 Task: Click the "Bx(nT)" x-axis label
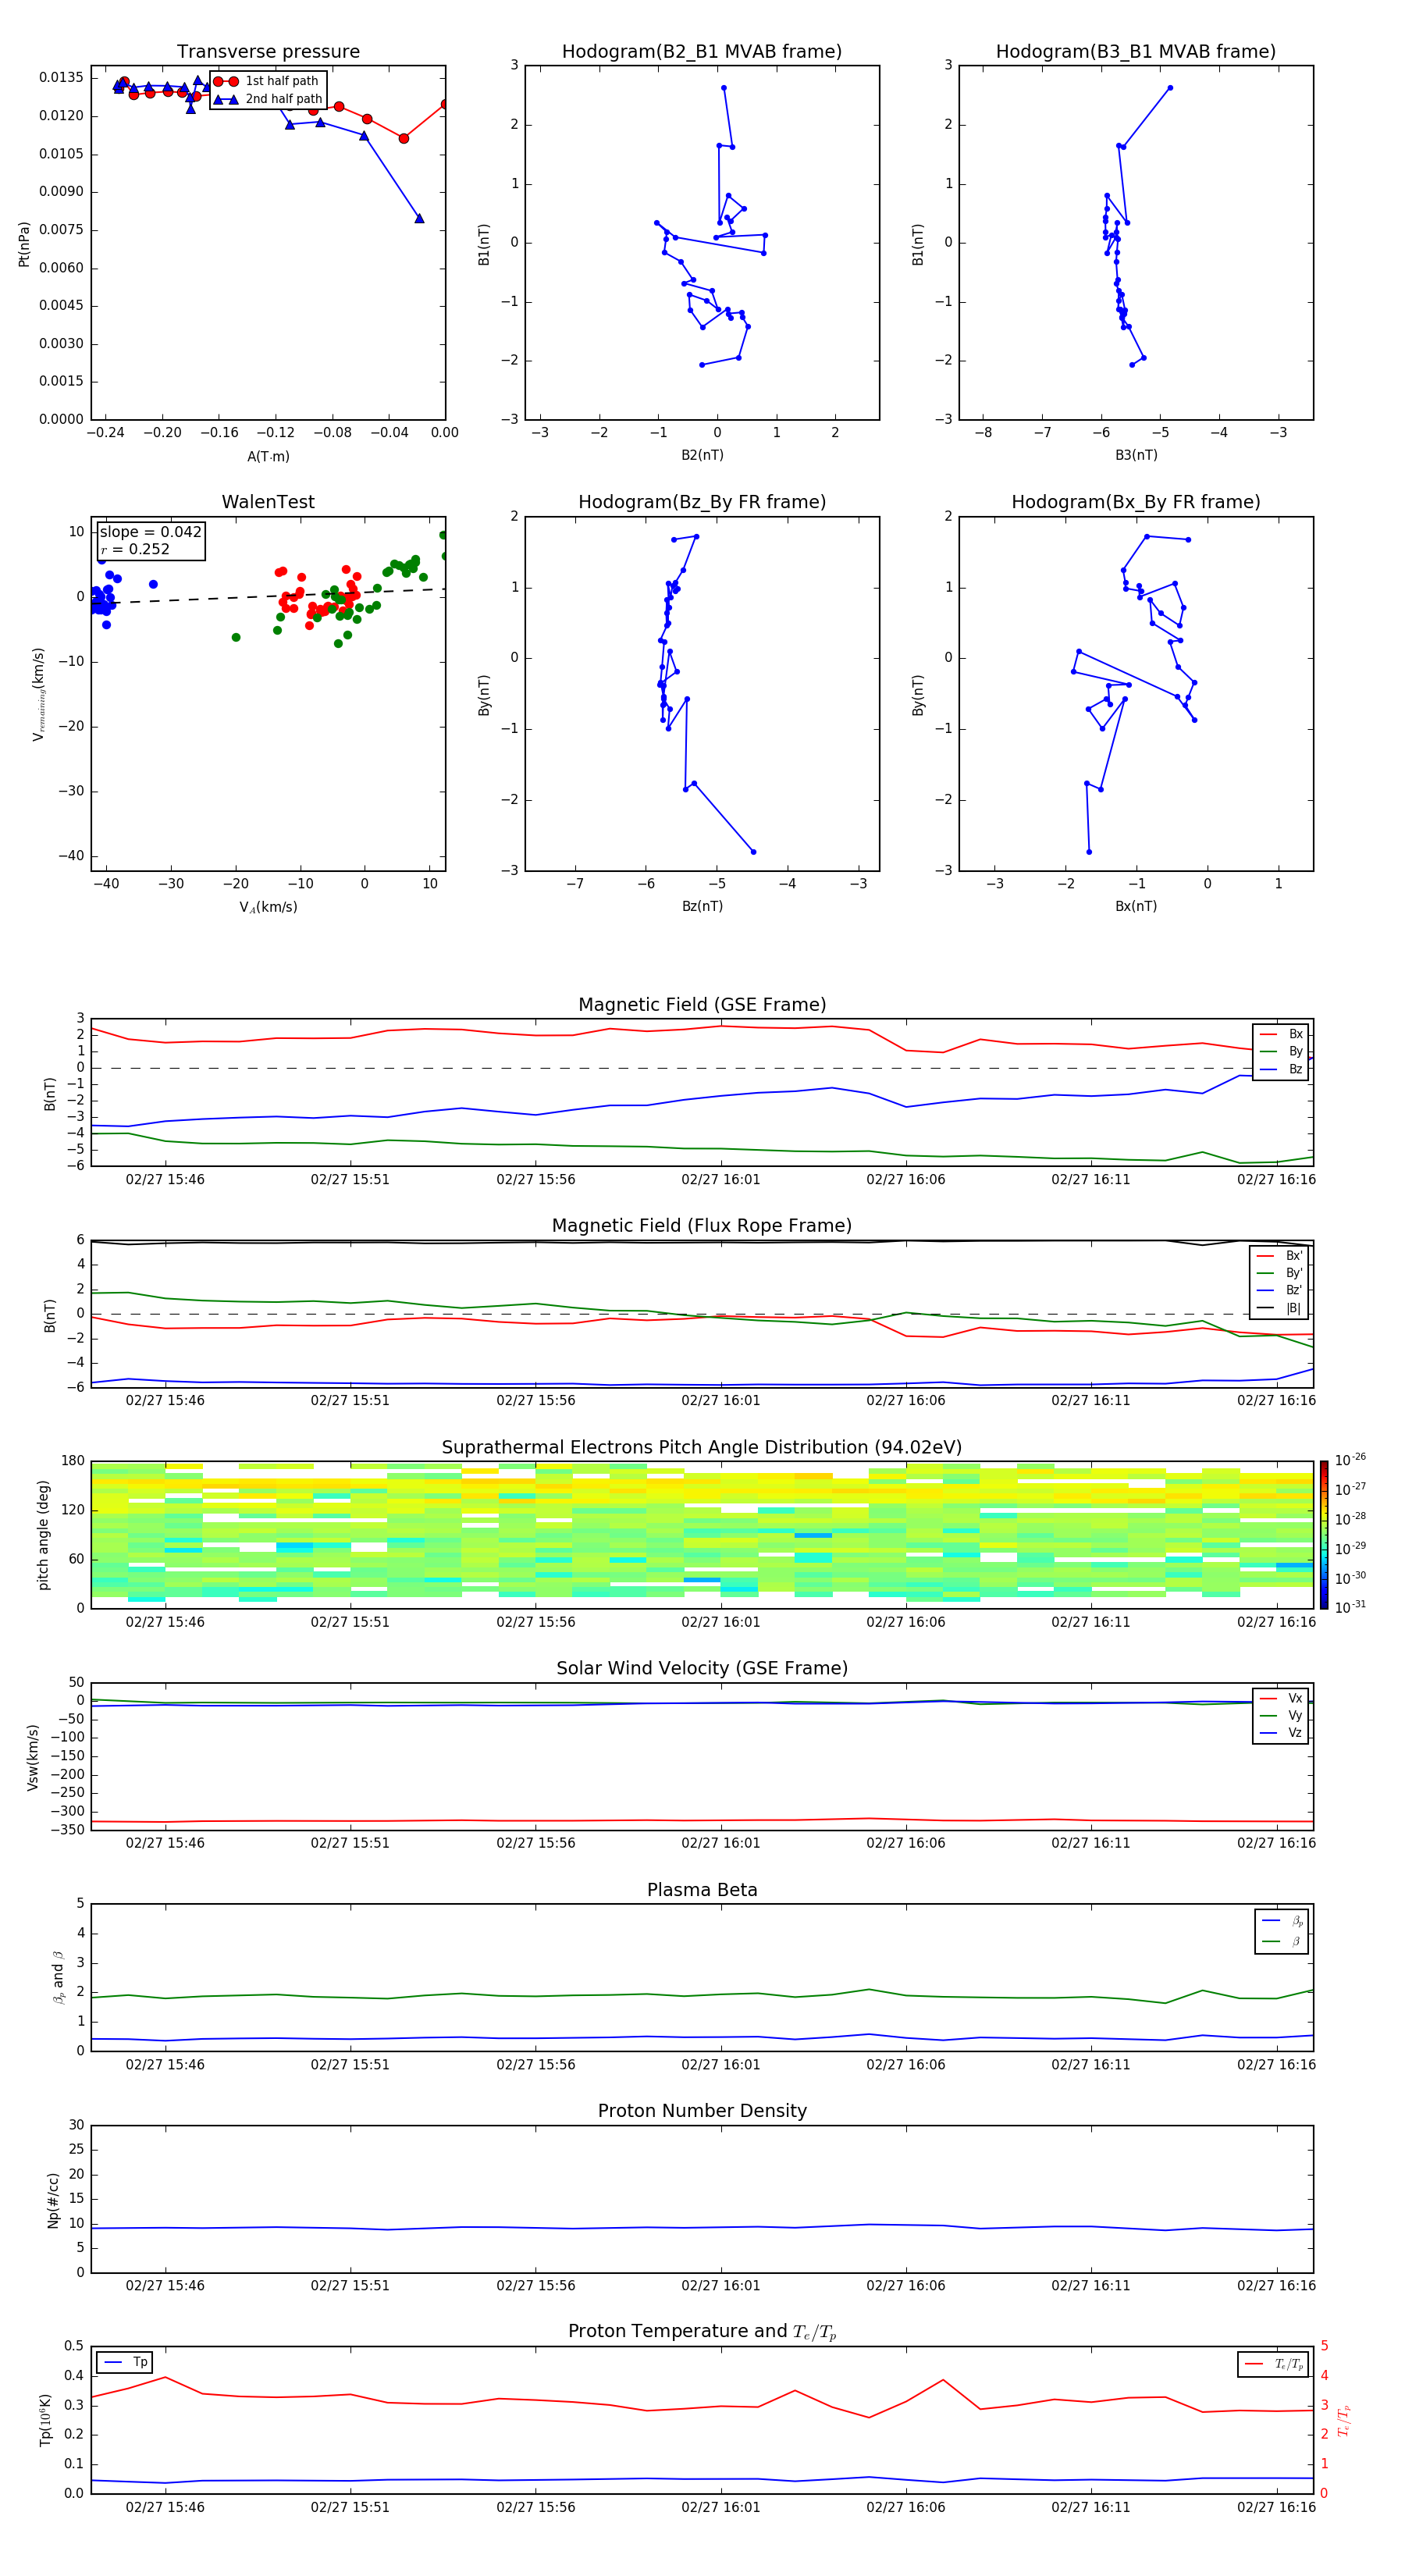click(x=1136, y=906)
